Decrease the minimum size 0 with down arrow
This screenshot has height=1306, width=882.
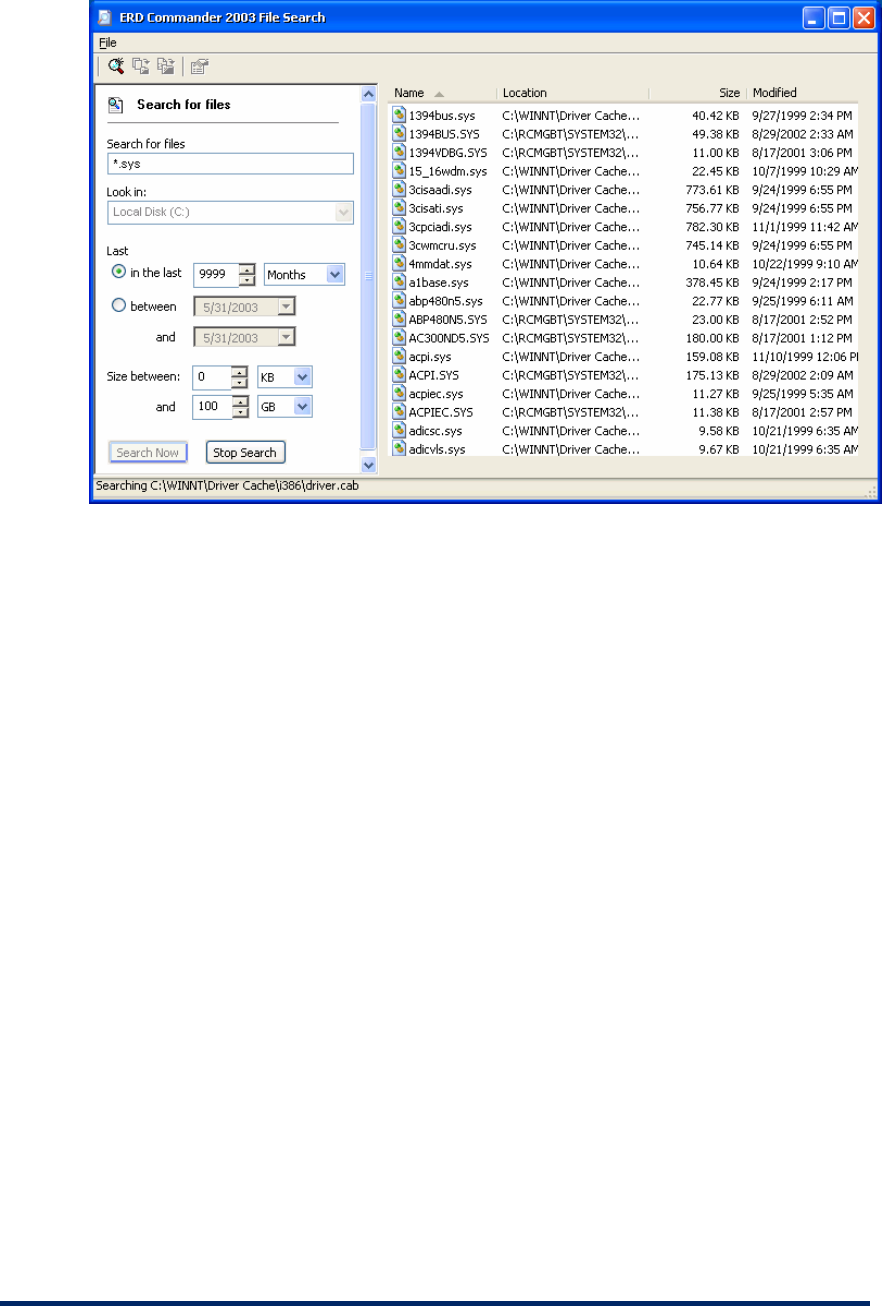(240, 382)
